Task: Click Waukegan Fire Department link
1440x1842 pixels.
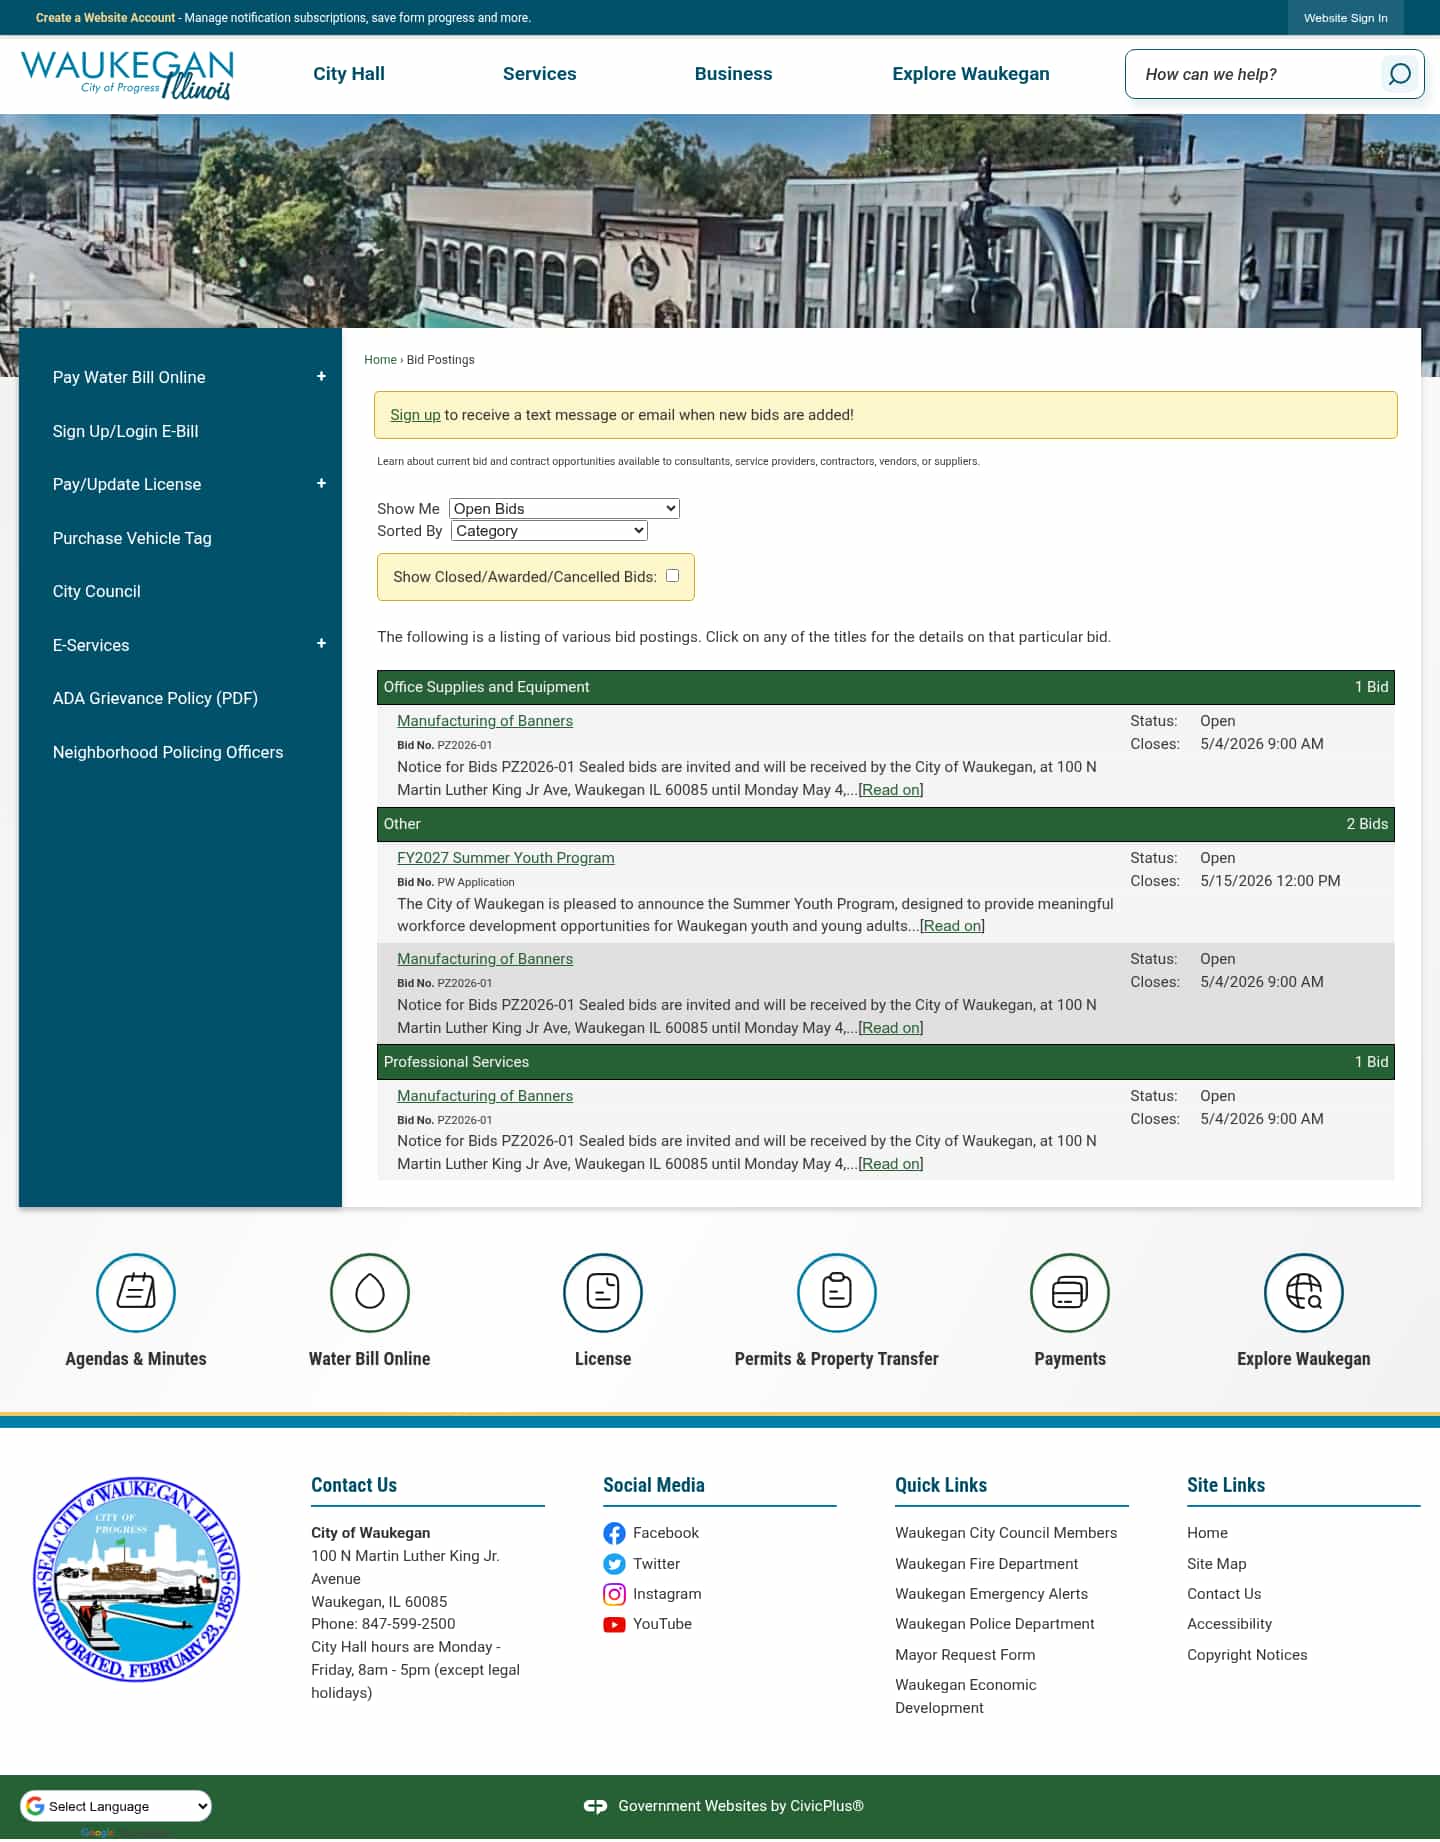Action: coord(987,1564)
